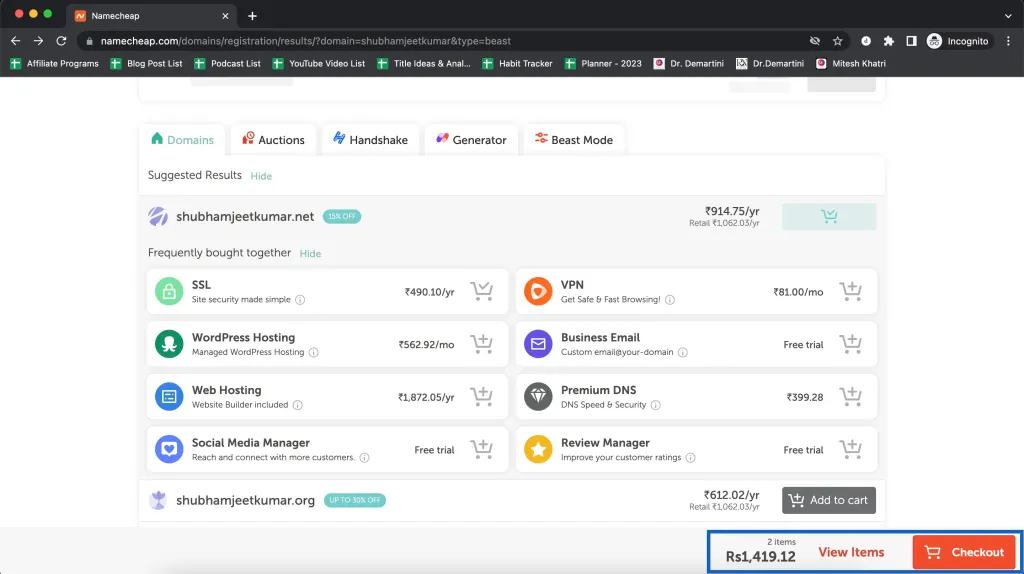Open the Blog Post List bookmark
This screenshot has width=1024, height=574.
[146, 63]
